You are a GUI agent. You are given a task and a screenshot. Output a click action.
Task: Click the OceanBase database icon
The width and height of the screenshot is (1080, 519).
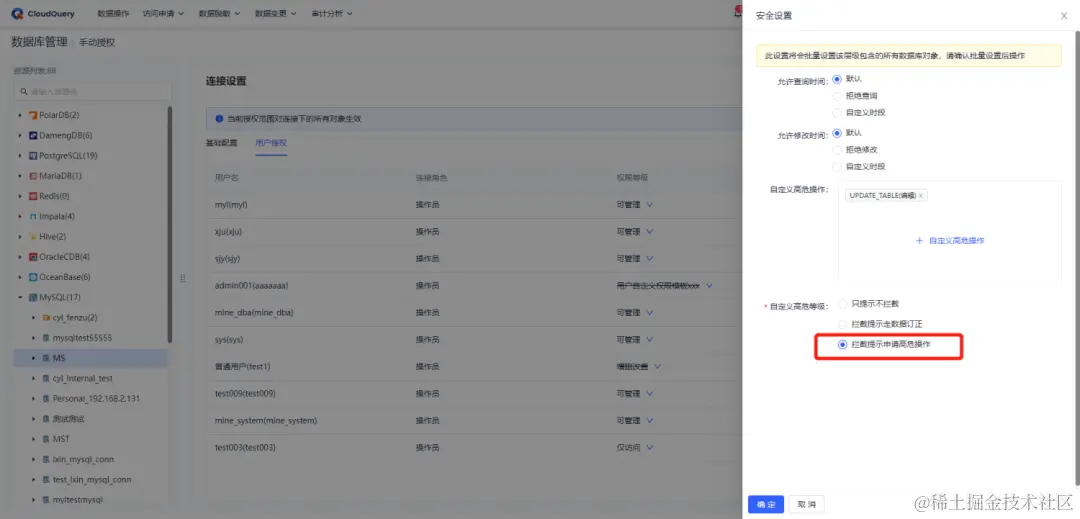pyautogui.click(x=32, y=277)
